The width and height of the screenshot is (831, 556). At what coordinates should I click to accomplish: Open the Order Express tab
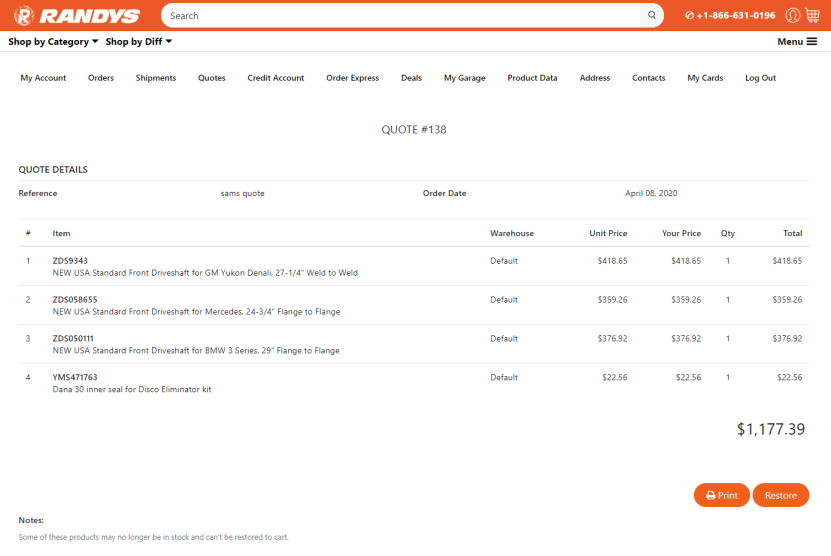click(352, 78)
